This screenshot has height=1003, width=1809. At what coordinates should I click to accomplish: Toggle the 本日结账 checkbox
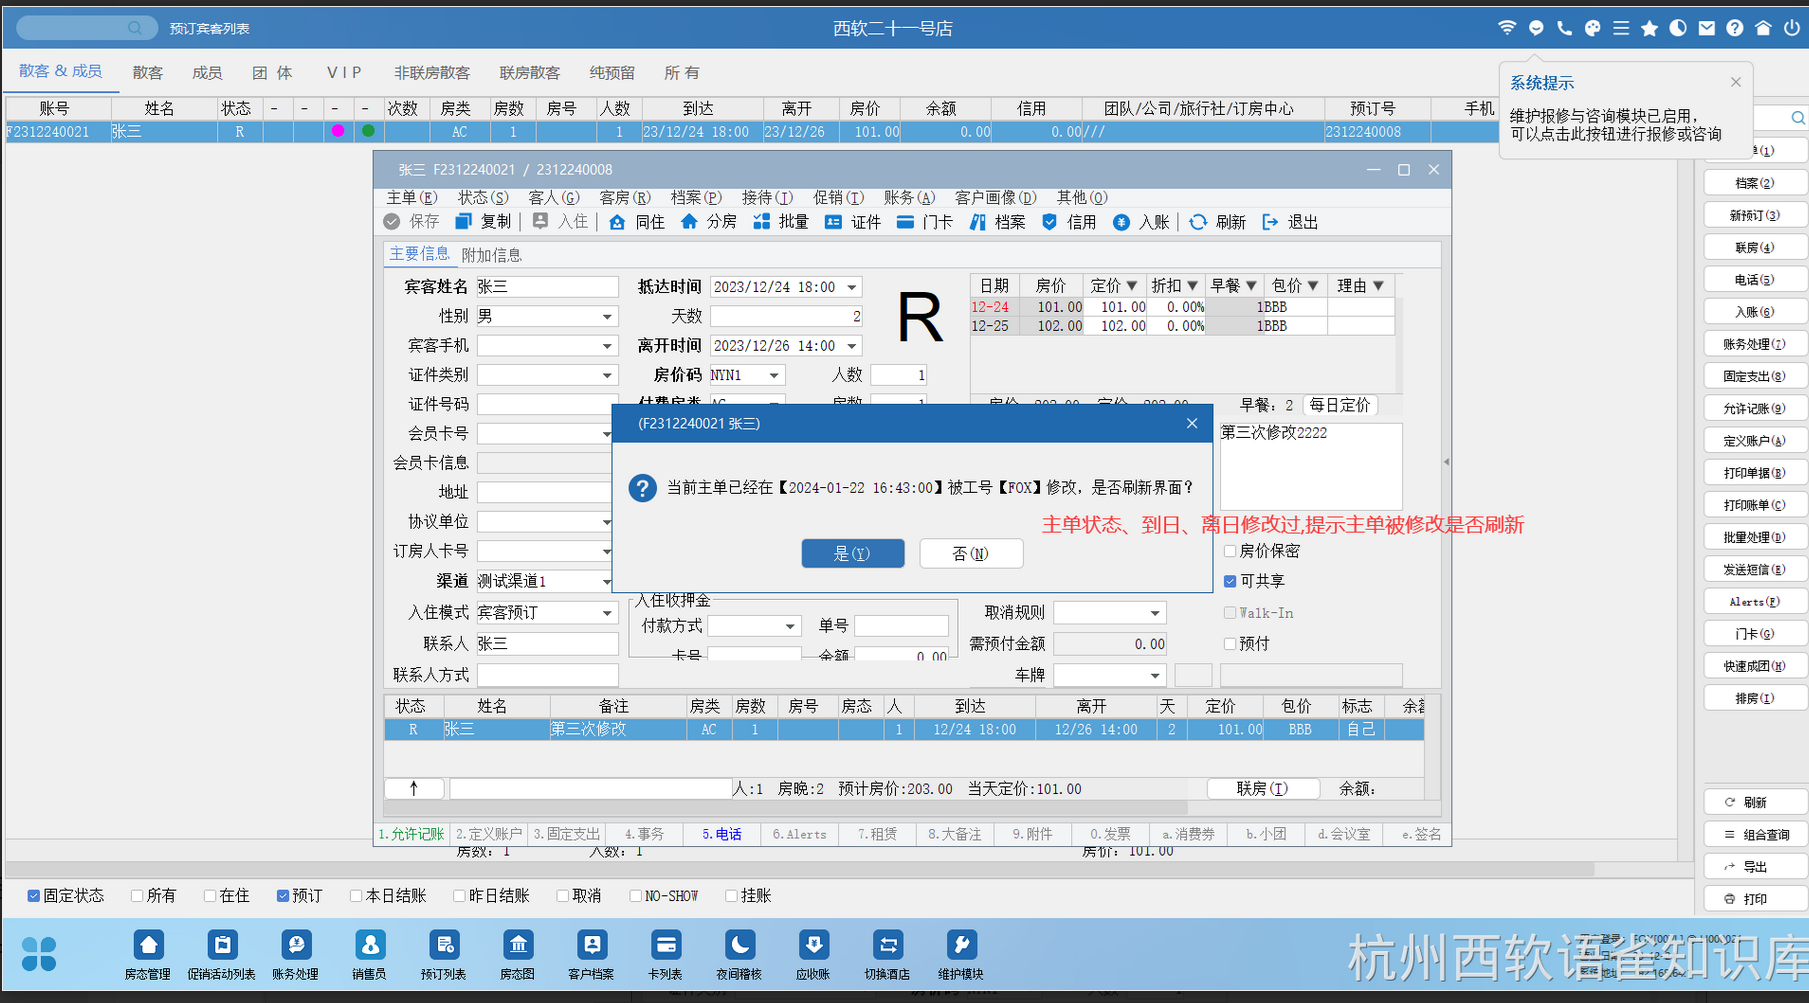coord(356,896)
